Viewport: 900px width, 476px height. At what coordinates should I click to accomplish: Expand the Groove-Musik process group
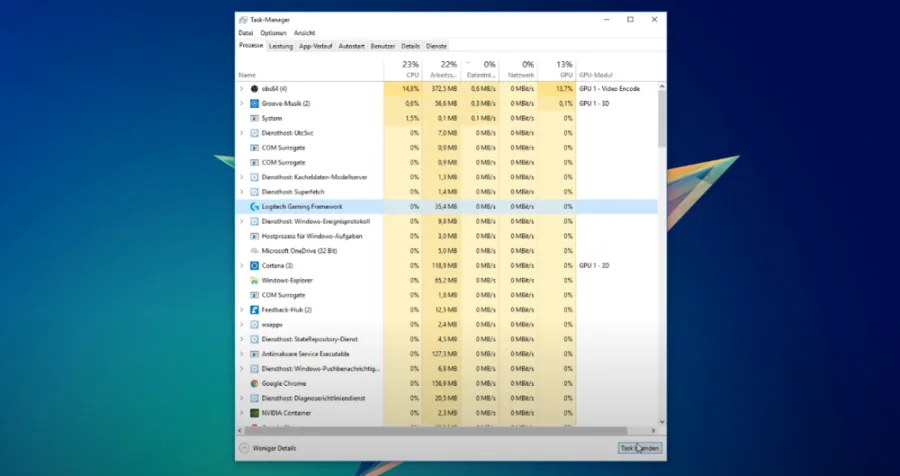(x=242, y=104)
